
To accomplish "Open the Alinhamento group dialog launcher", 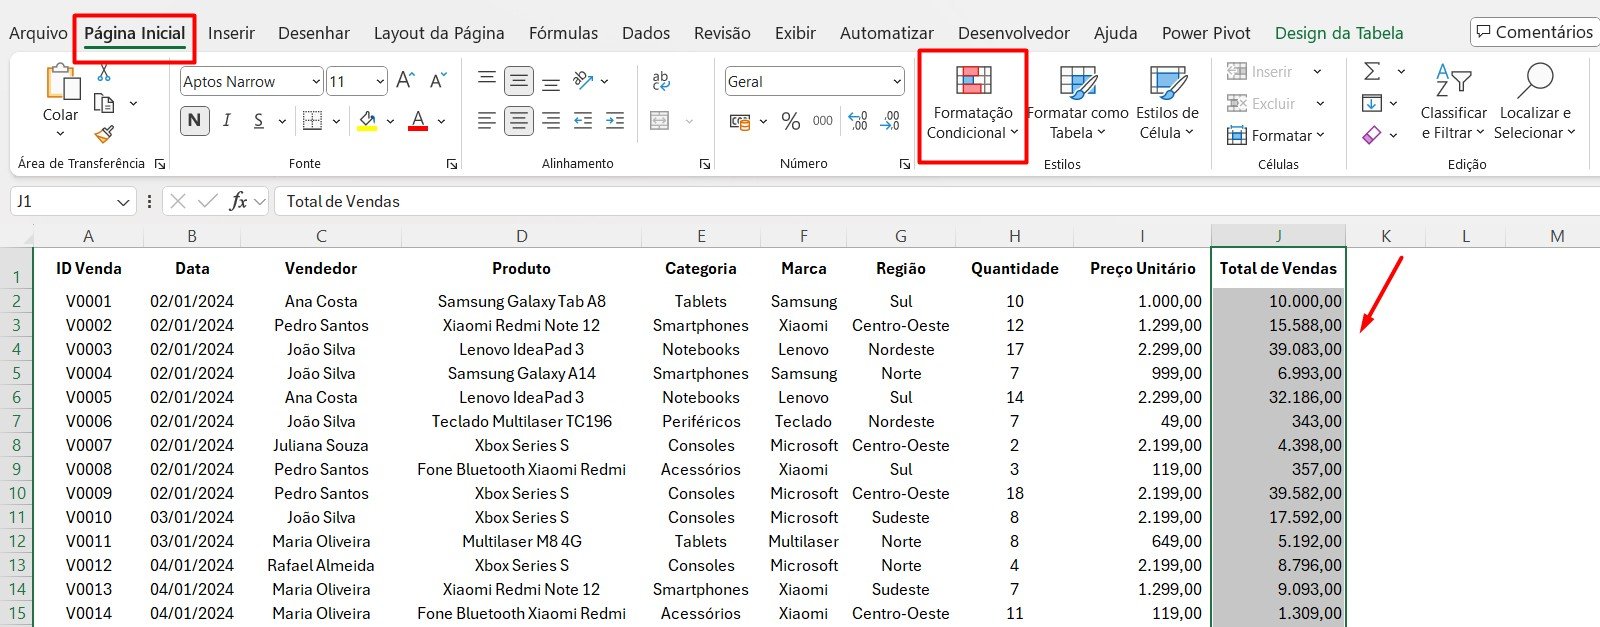I will (x=705, y=164).
